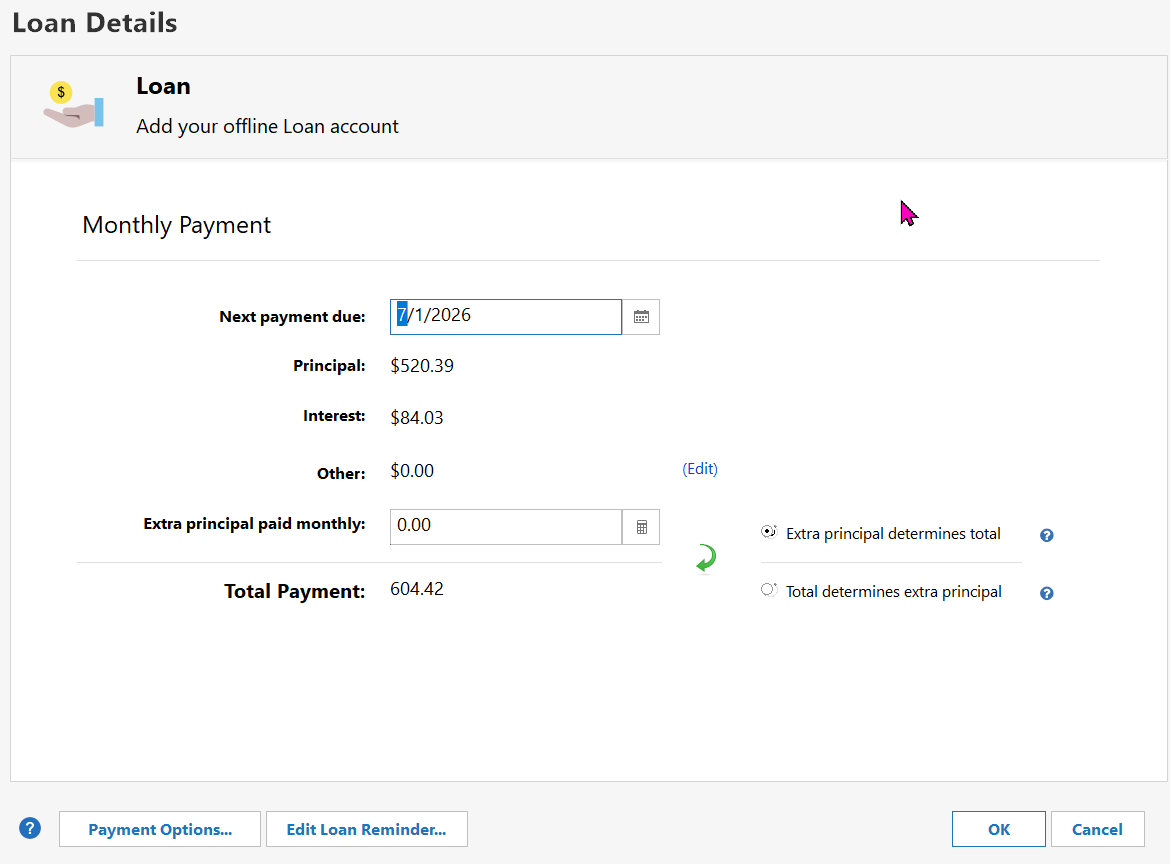Open Payment Options dialog
This screenshot has height=864, width=1170.
[x=160, y=829]
